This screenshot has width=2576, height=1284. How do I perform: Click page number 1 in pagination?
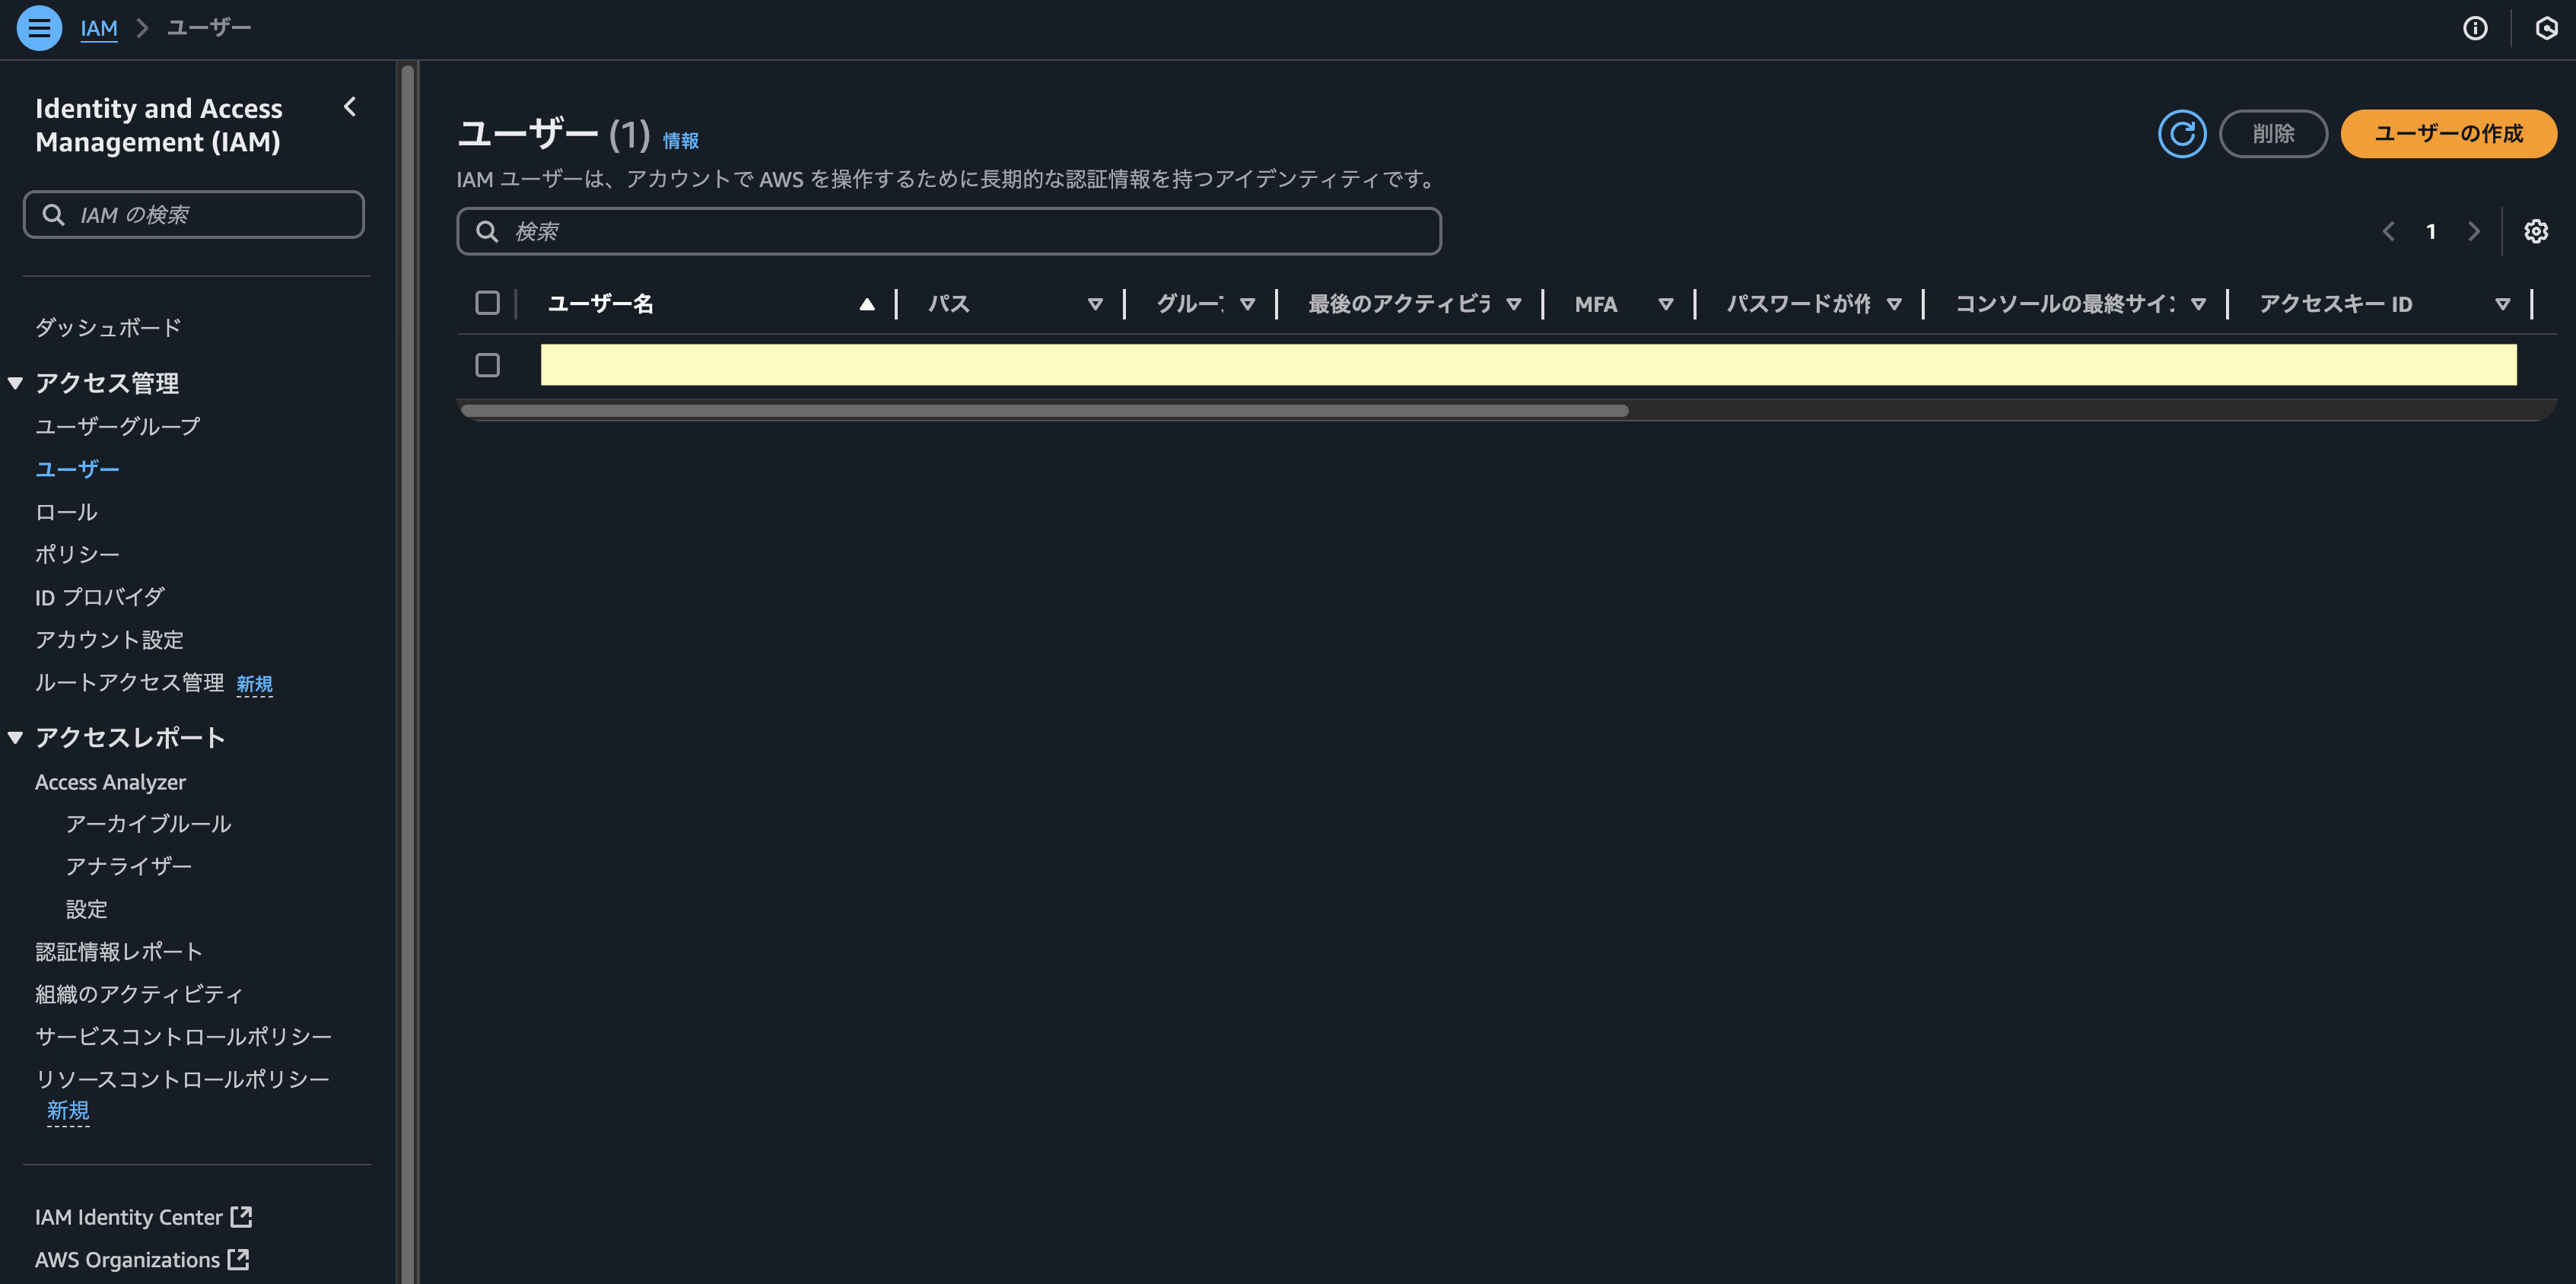(x=2430, y=231)
